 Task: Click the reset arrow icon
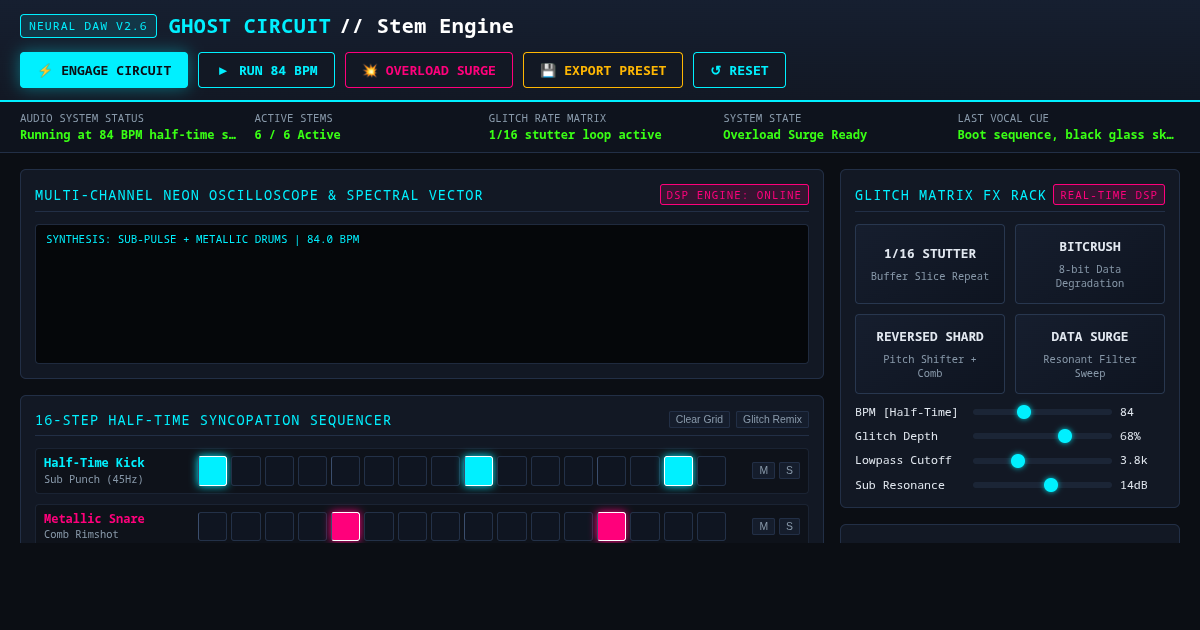pyautogui.click(x=716, y=70)
